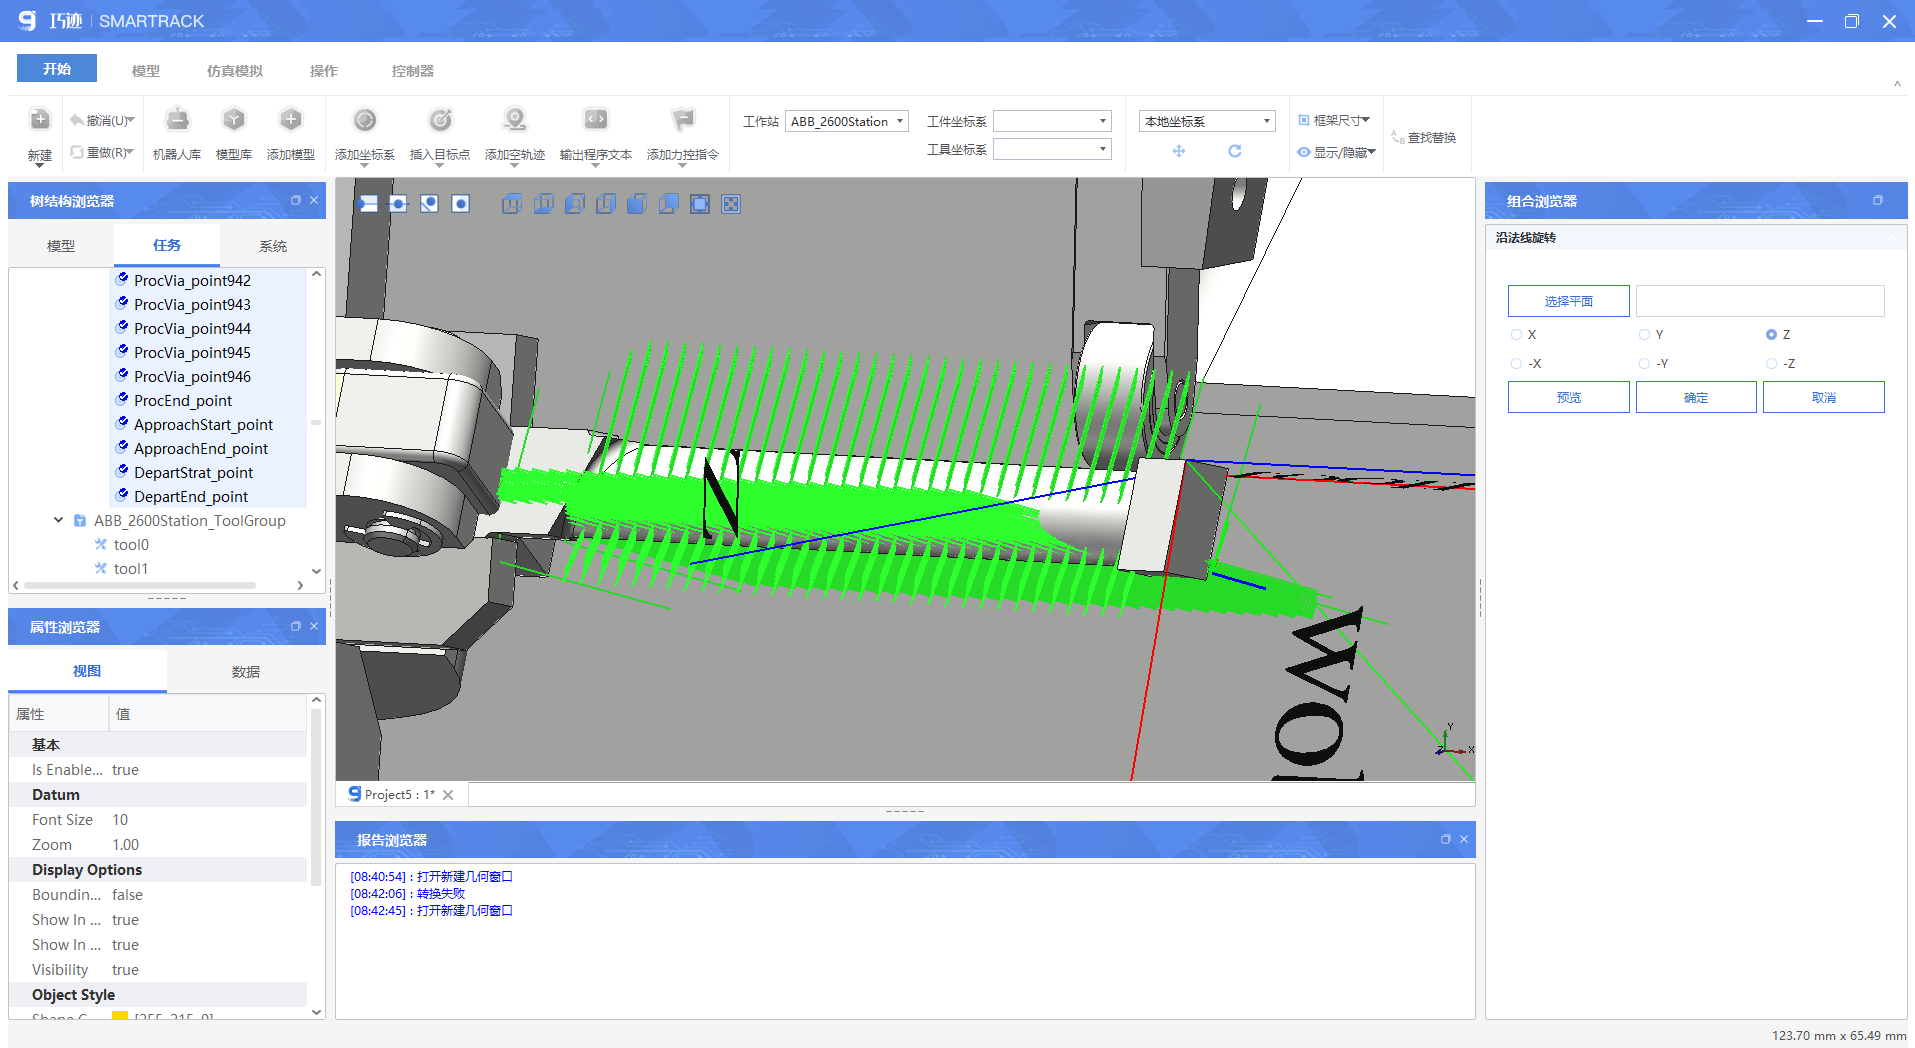
Task: Click the 输出程序文本 export program icon
Action: [x=596, y=121]
